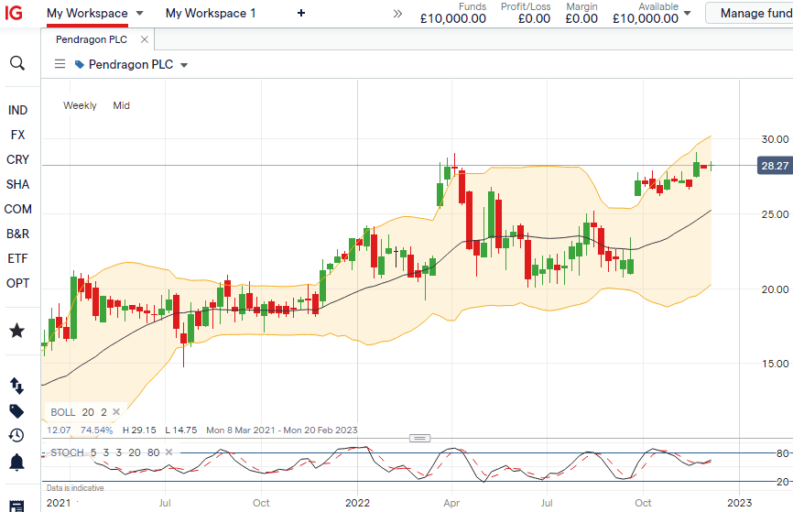This screenshot has height=512, width=793.
Task: Open the CRY crypto menu
Action: [18, 160]
